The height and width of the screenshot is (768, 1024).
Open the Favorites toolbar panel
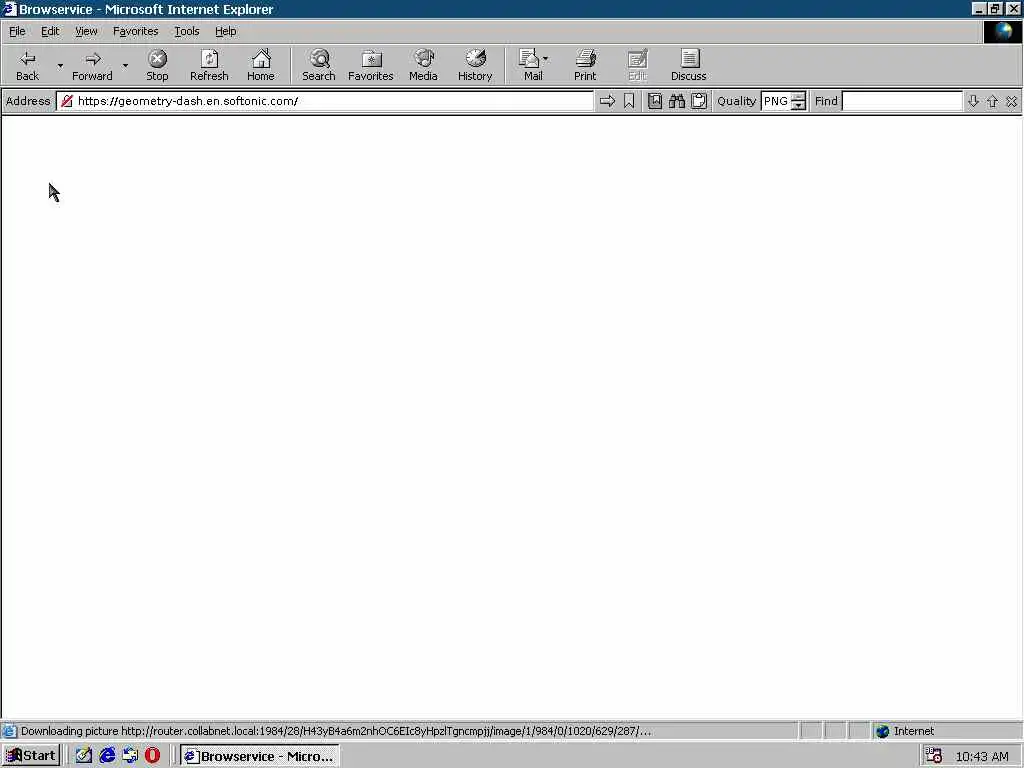coord(370,65)
